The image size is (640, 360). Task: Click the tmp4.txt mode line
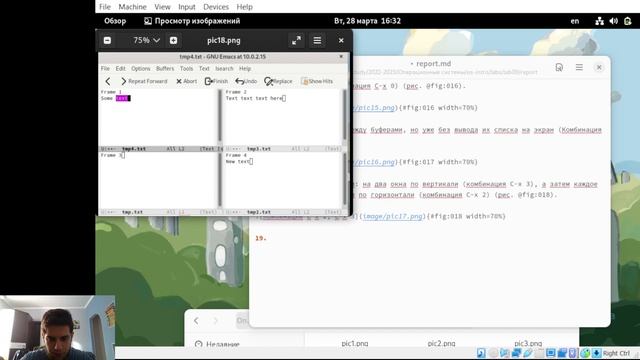(161, 149)
